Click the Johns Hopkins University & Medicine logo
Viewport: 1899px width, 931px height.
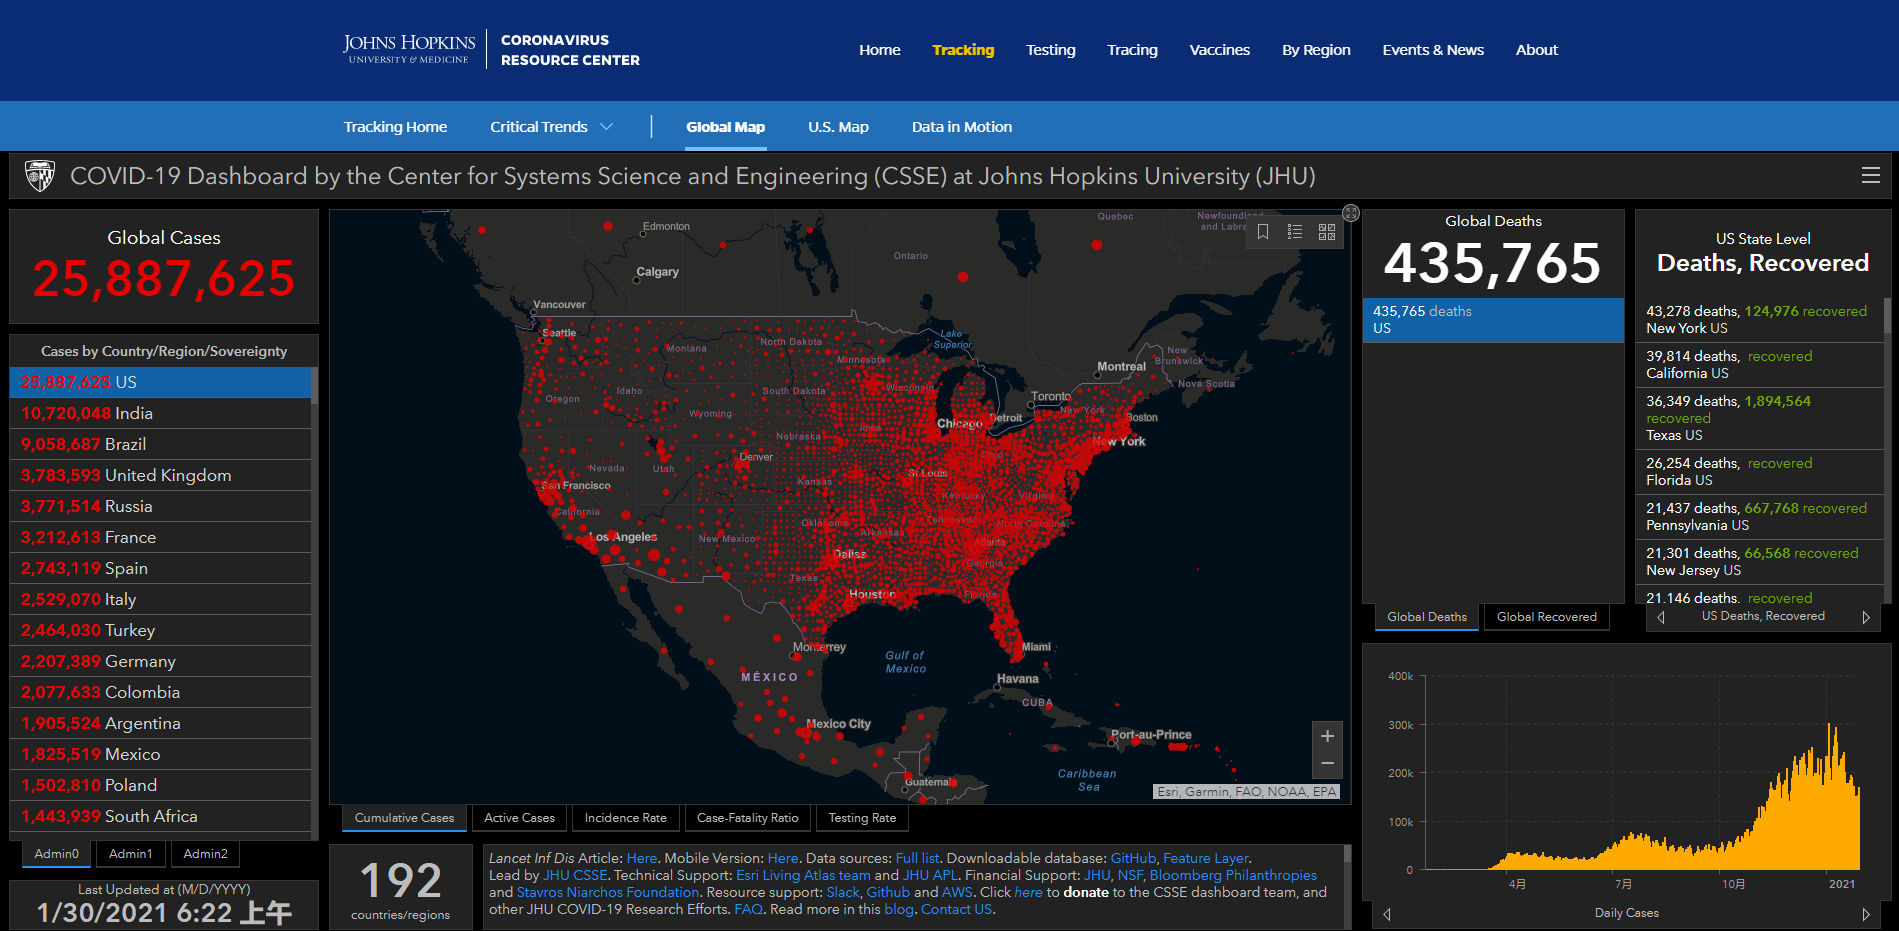click(x=409, y=49)
